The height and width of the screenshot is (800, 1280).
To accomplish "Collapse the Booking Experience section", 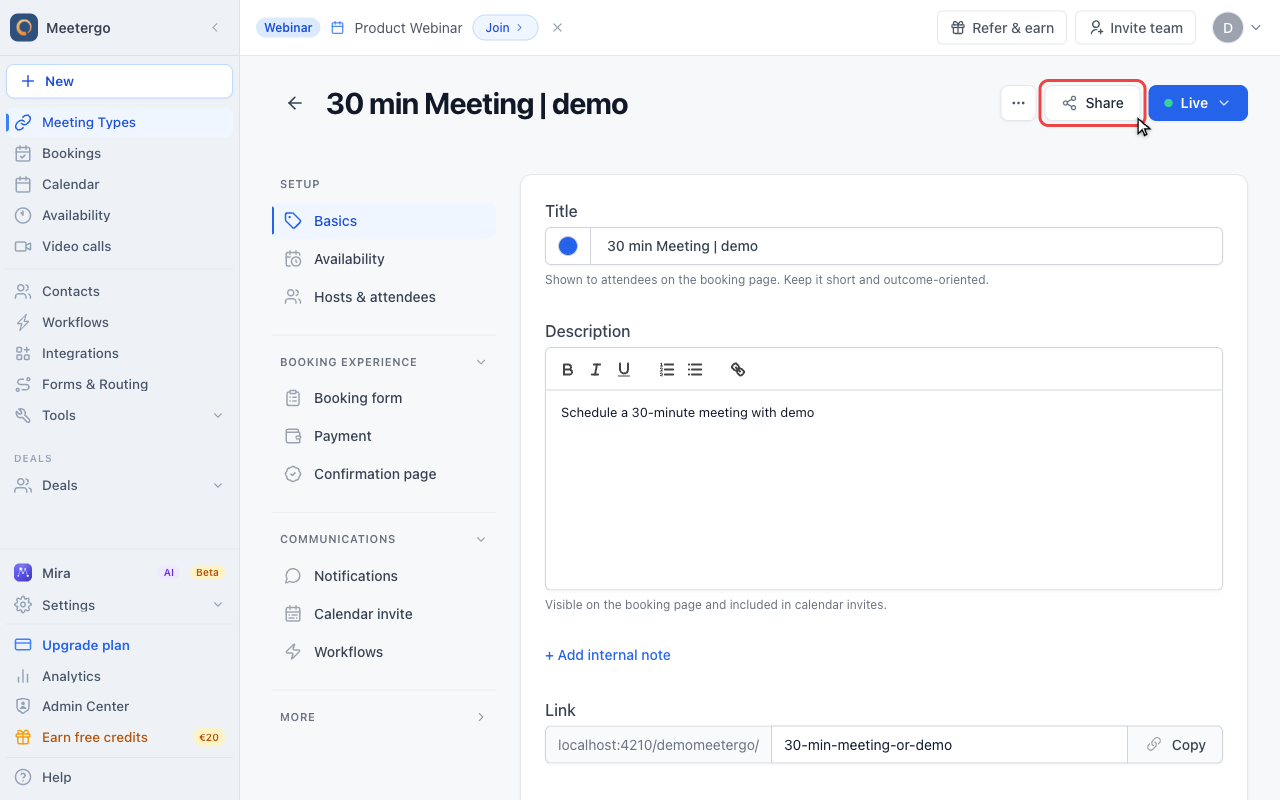I will pos(481,362).
